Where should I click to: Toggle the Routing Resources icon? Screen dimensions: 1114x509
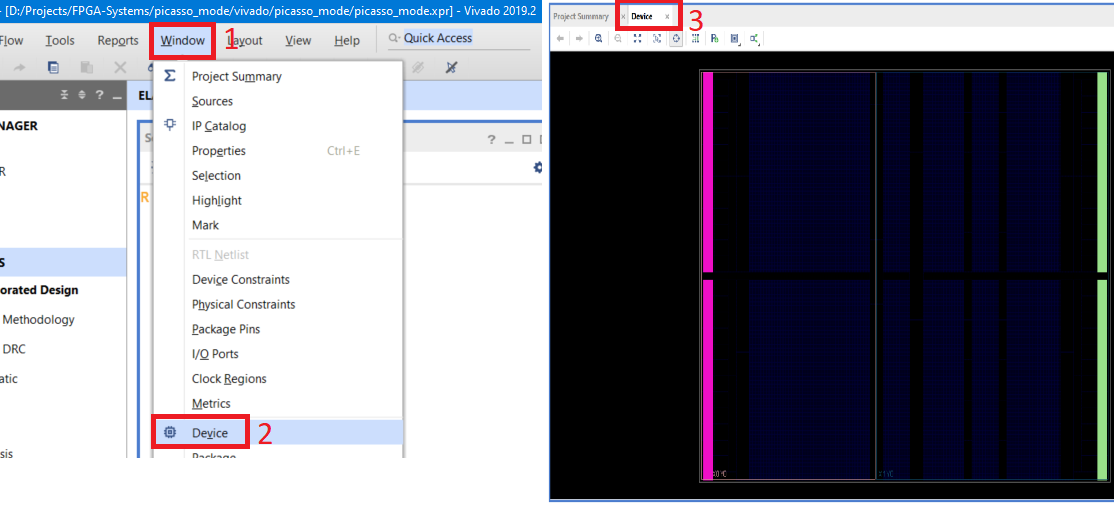click(x=695, y=38)
